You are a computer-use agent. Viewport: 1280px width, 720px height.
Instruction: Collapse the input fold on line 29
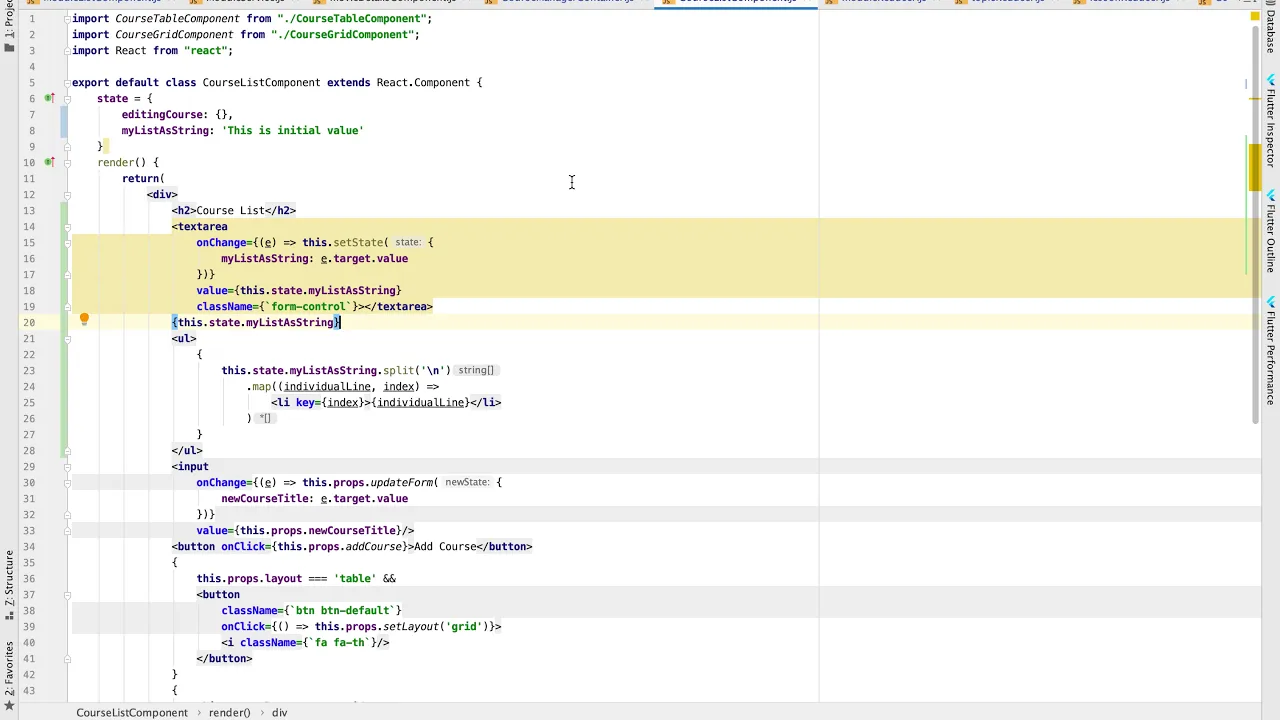pos(67,466)
